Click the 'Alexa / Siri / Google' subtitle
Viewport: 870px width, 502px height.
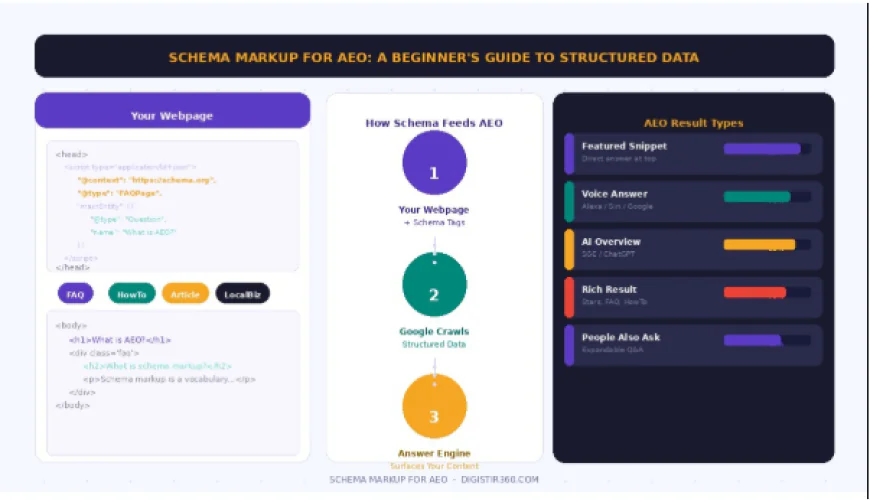pyautogui.click(x=617, y=206)
